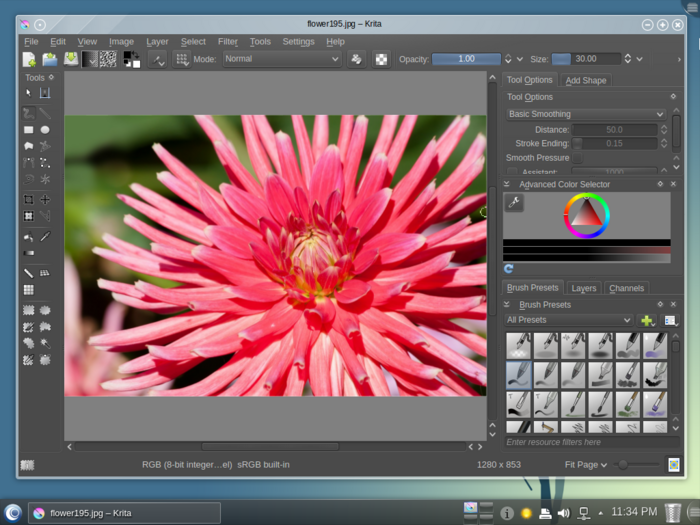Open the color selector settings wrench
Screen dimensions: 700x525
[514, 203]
